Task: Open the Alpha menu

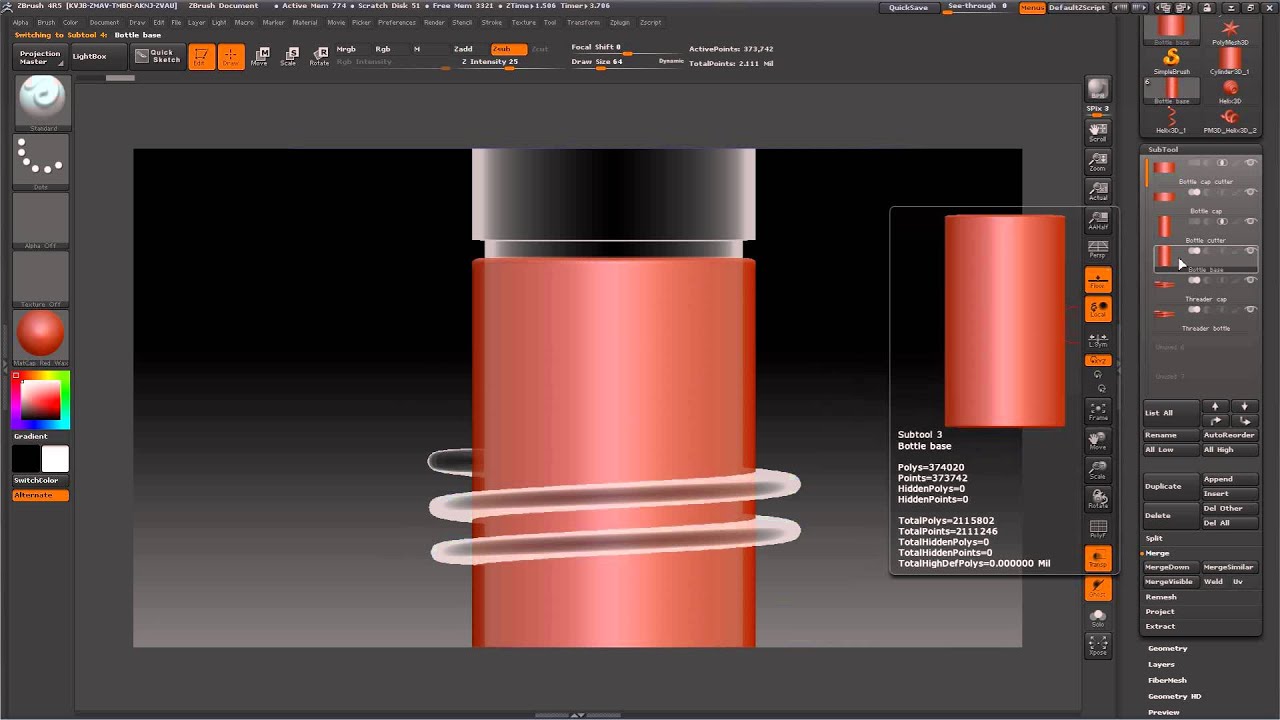Action: 20,22
